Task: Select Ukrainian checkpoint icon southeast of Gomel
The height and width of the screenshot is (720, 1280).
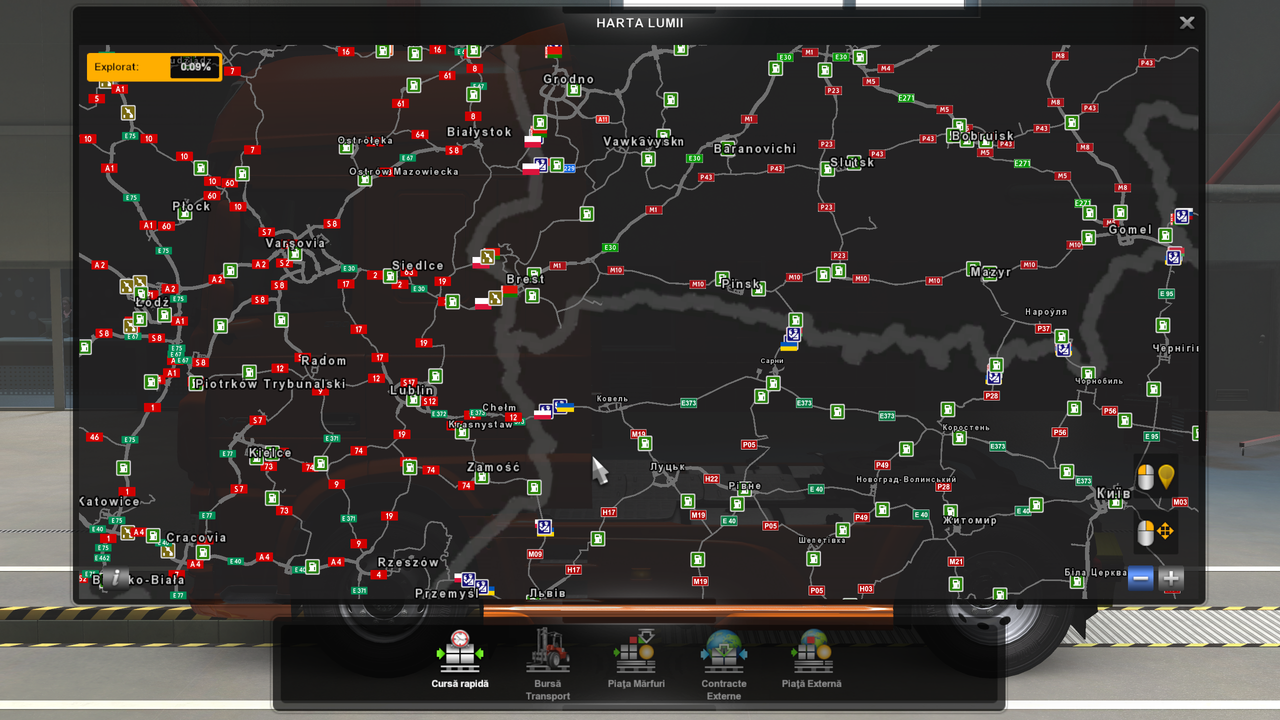Action: [1174, 256]
